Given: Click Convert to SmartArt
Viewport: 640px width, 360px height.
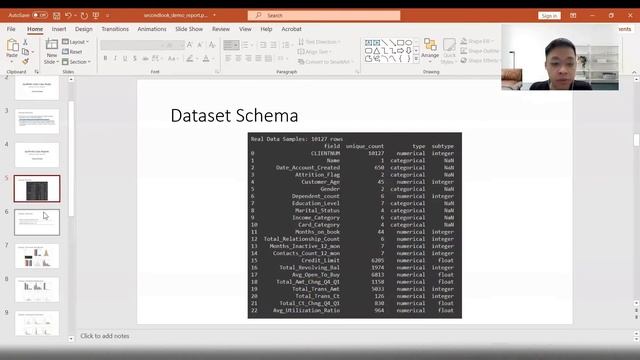Looking at the screenshot, I should pyautogui.click(x=325, y=62).
